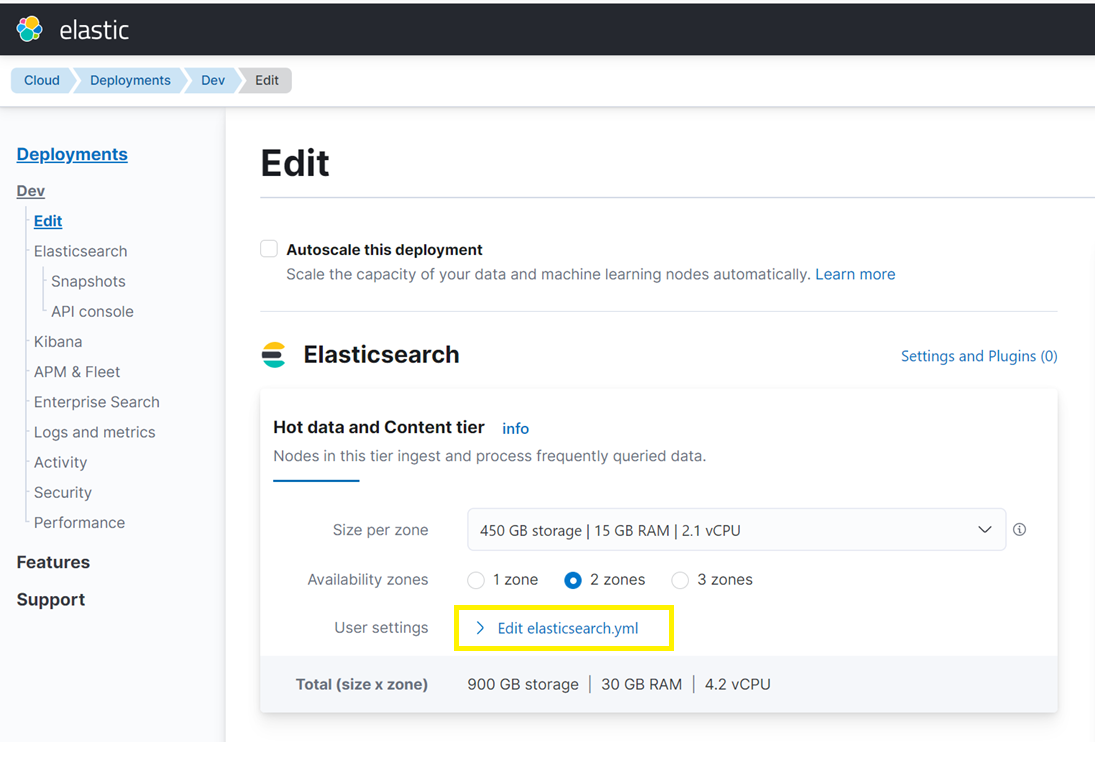Click the info link next to Hot data tier

click(515, 428)
